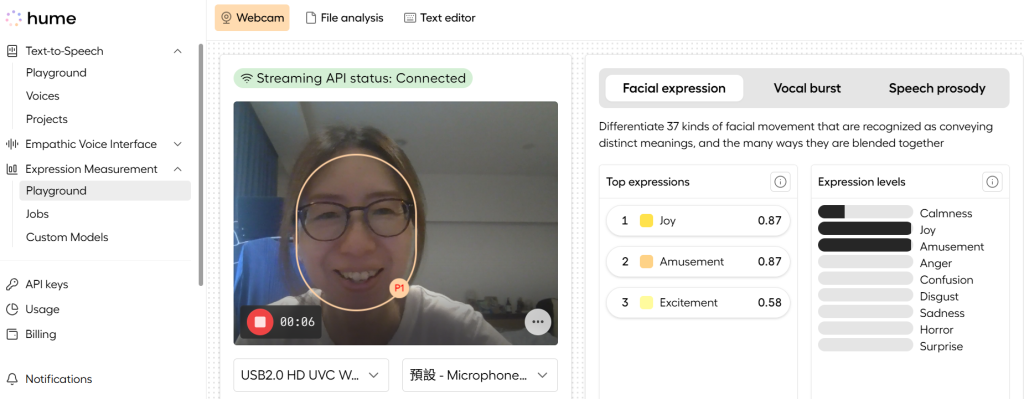Image resolution: width=1024 pixels, height=399 pixels.
Task: Click the yellow Joy color swatch
Action: pyautogui.click(x=647, y=221)
